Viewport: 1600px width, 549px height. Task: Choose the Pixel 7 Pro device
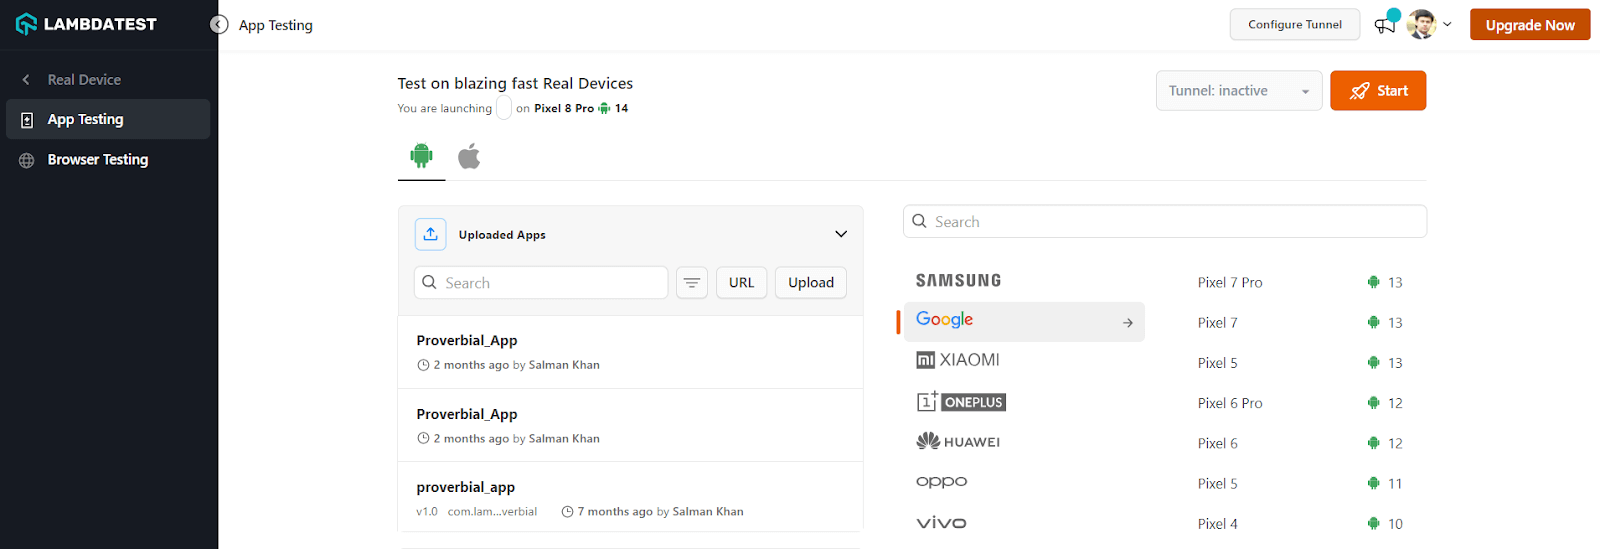tap(1230, 283)
